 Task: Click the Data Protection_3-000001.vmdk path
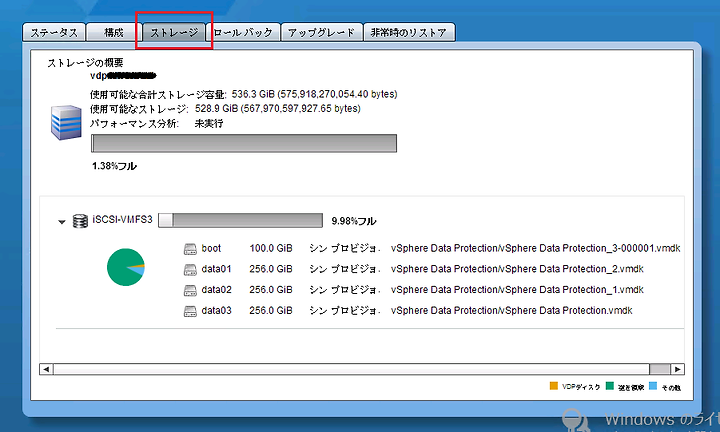pyautogui.click(x=535, y=248)
